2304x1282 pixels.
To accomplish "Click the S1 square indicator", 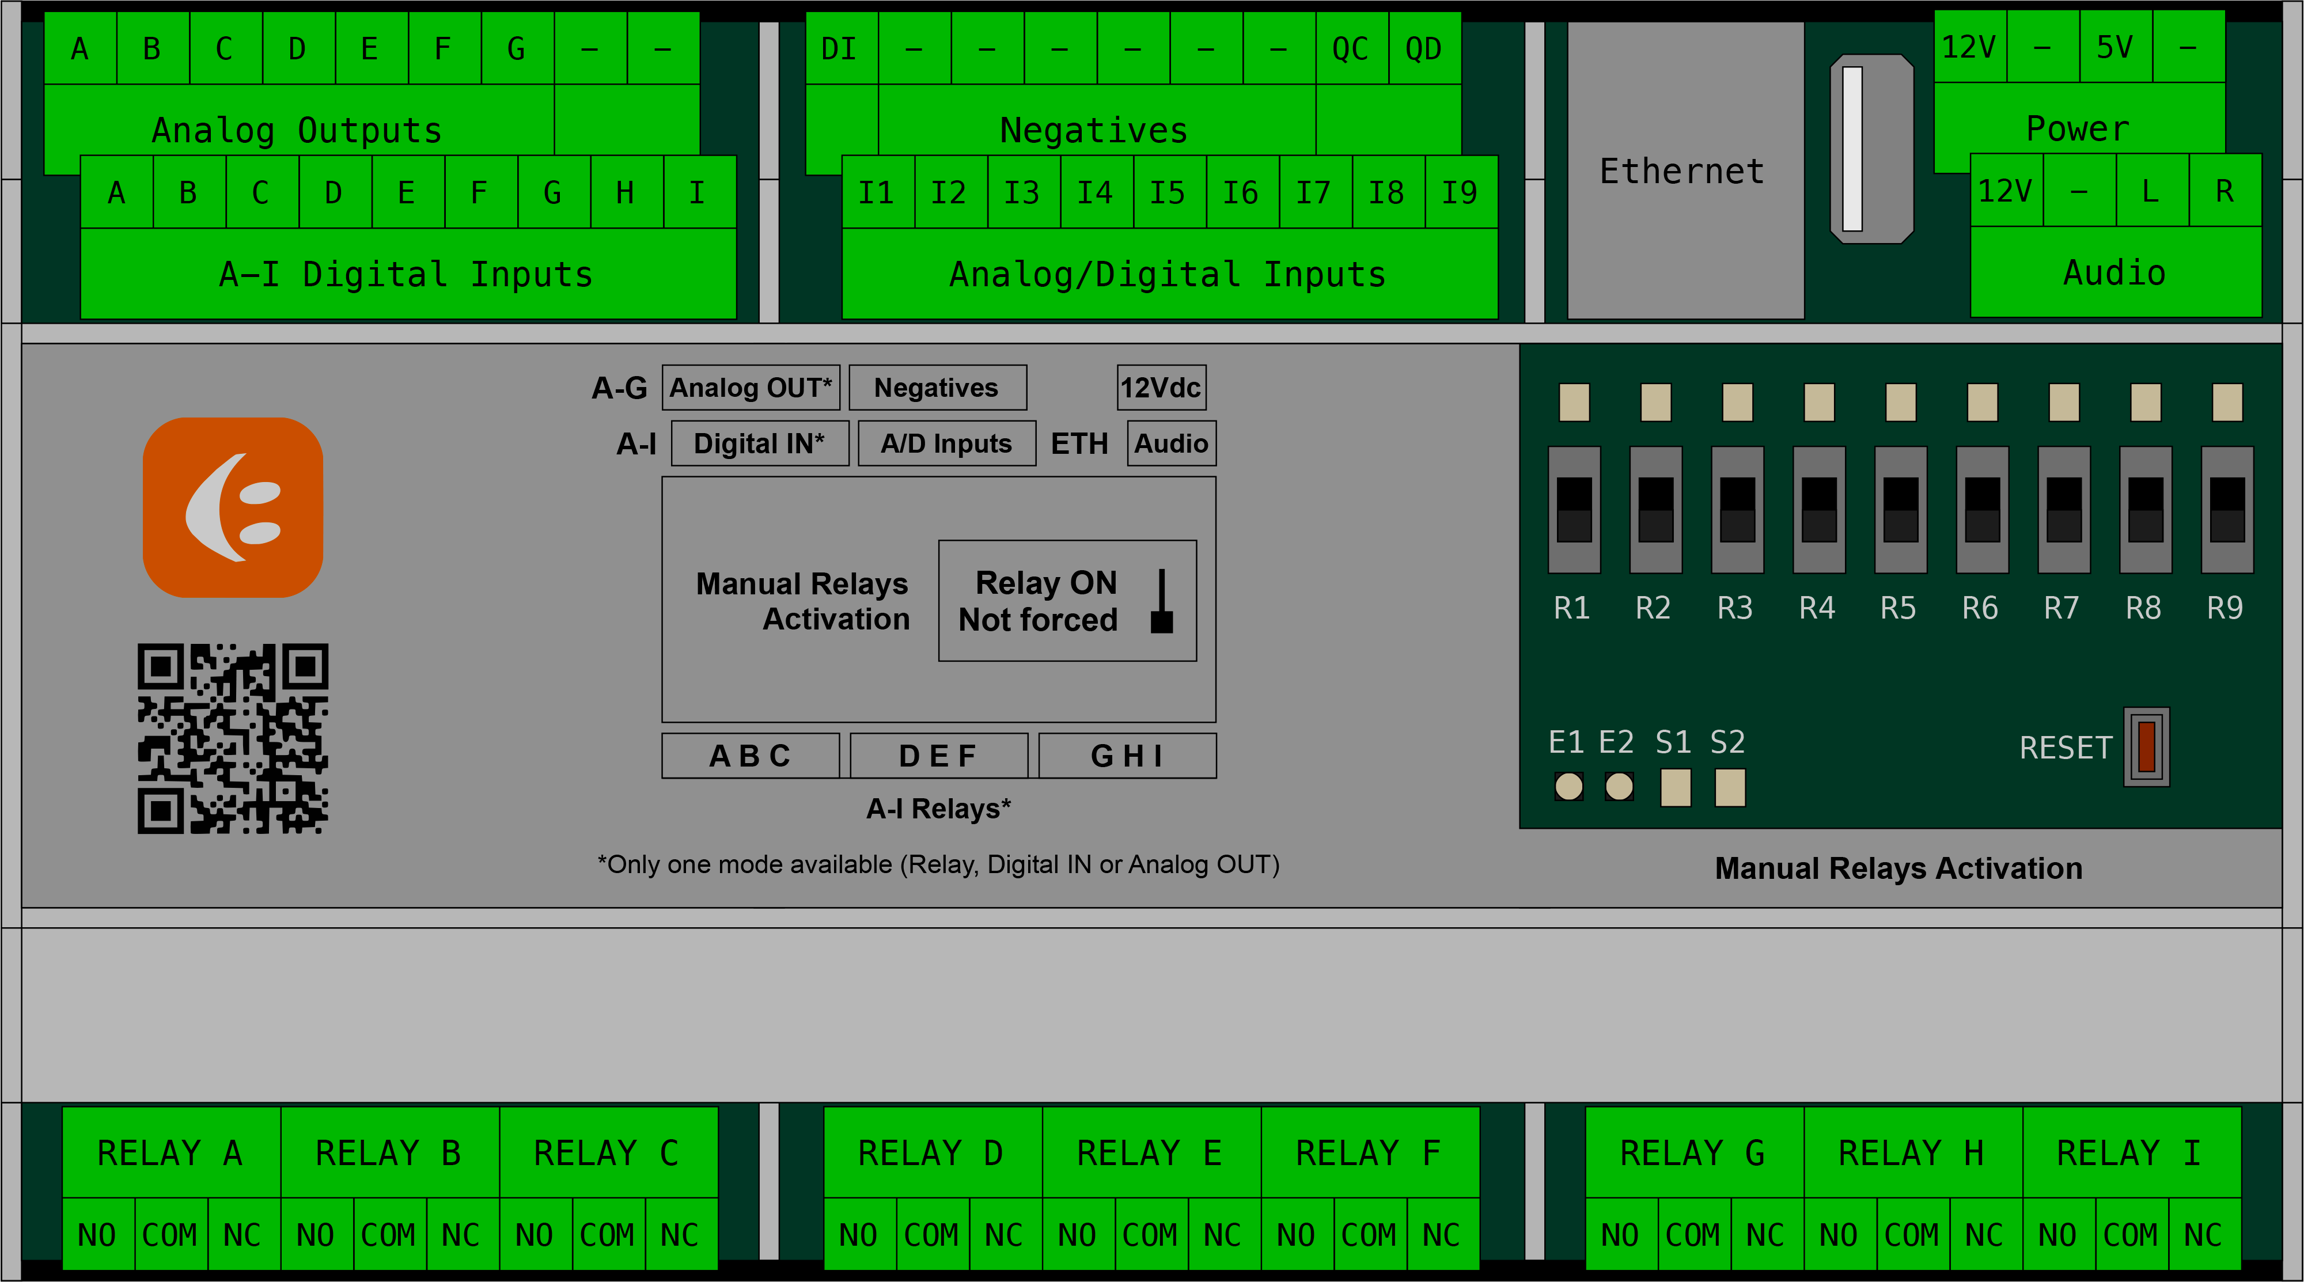I will [x=1675, y=787].
